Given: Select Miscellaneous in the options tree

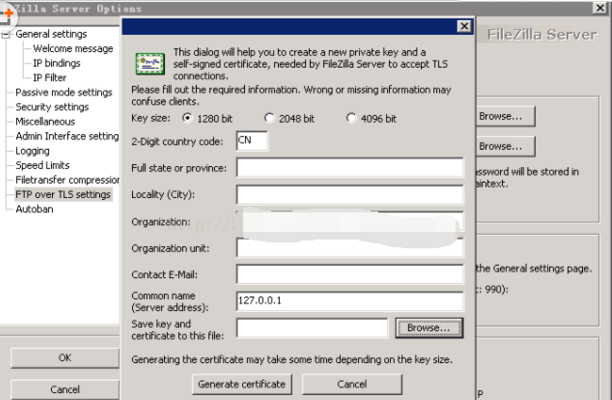Looking at the screenshot, I should pos(45,122).
